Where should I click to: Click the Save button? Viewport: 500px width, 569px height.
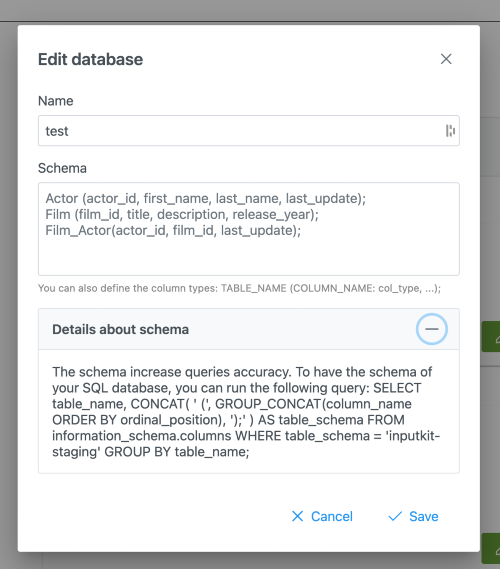pyautogui.click(x=413, y=516)
